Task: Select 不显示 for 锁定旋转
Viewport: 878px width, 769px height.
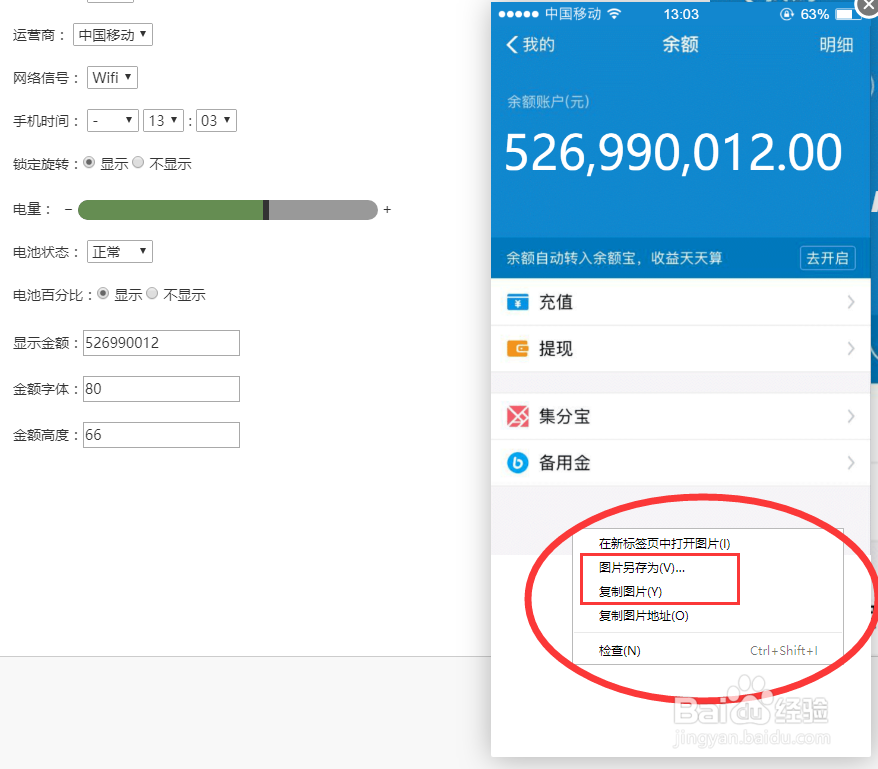Action: [138, 162]
